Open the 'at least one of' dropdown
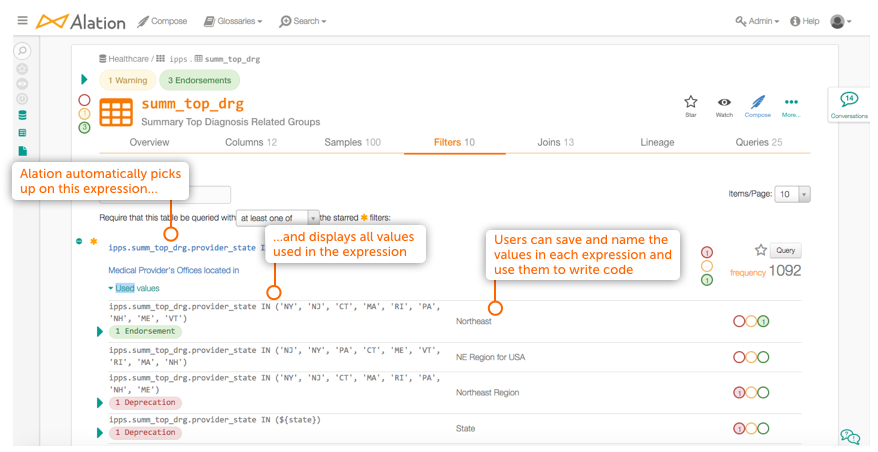This screenshot has width=878, height=452. point(278,218)
